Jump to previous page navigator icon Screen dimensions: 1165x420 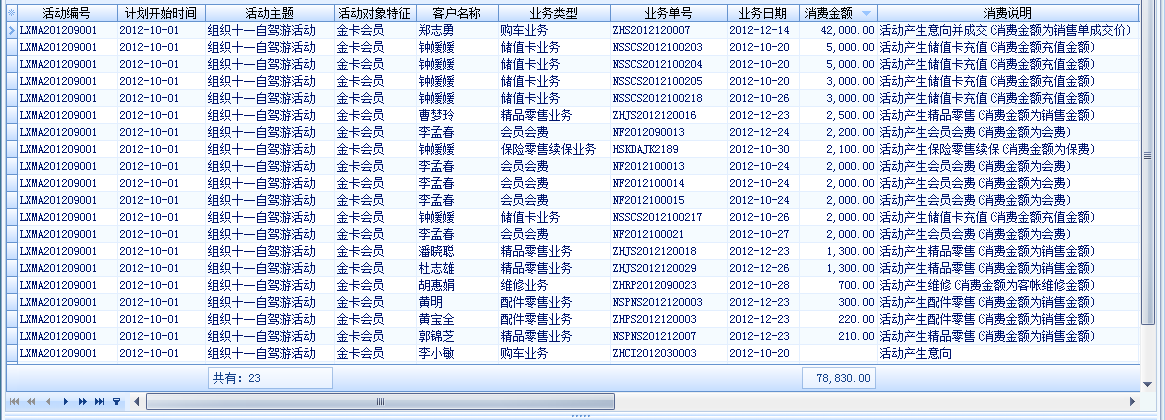tap(31, 401)
